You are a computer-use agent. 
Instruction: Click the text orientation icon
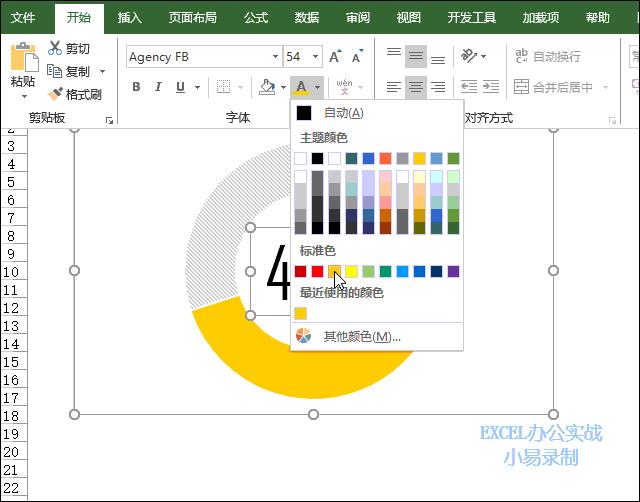(468, 56)
